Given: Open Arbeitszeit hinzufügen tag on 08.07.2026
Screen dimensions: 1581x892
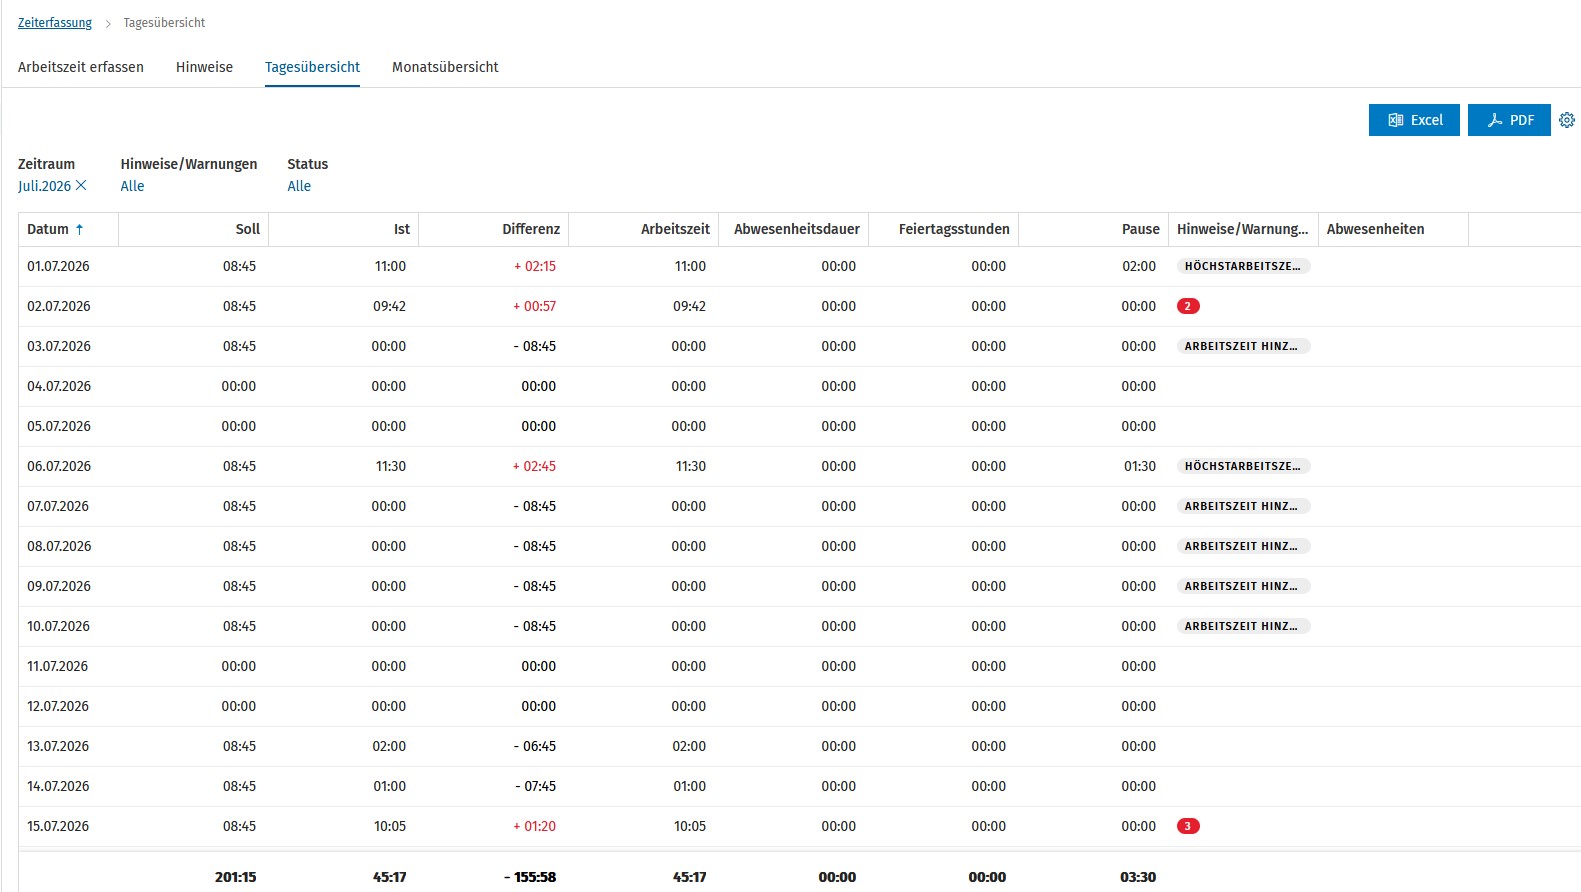Looking at the screenshot, I should [1243, 546].
